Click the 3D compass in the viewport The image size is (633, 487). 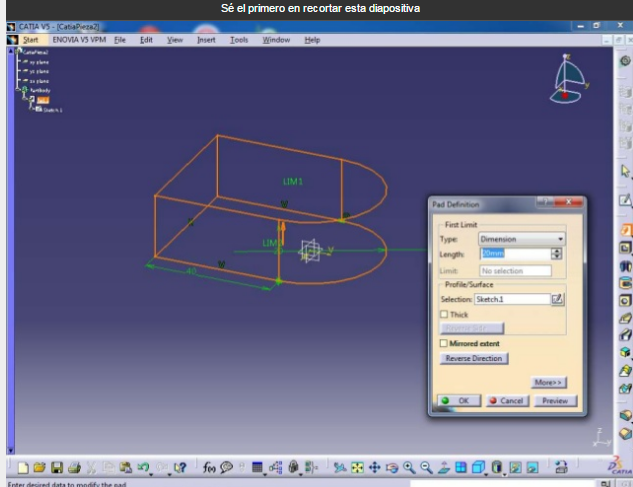click(569, 79)
